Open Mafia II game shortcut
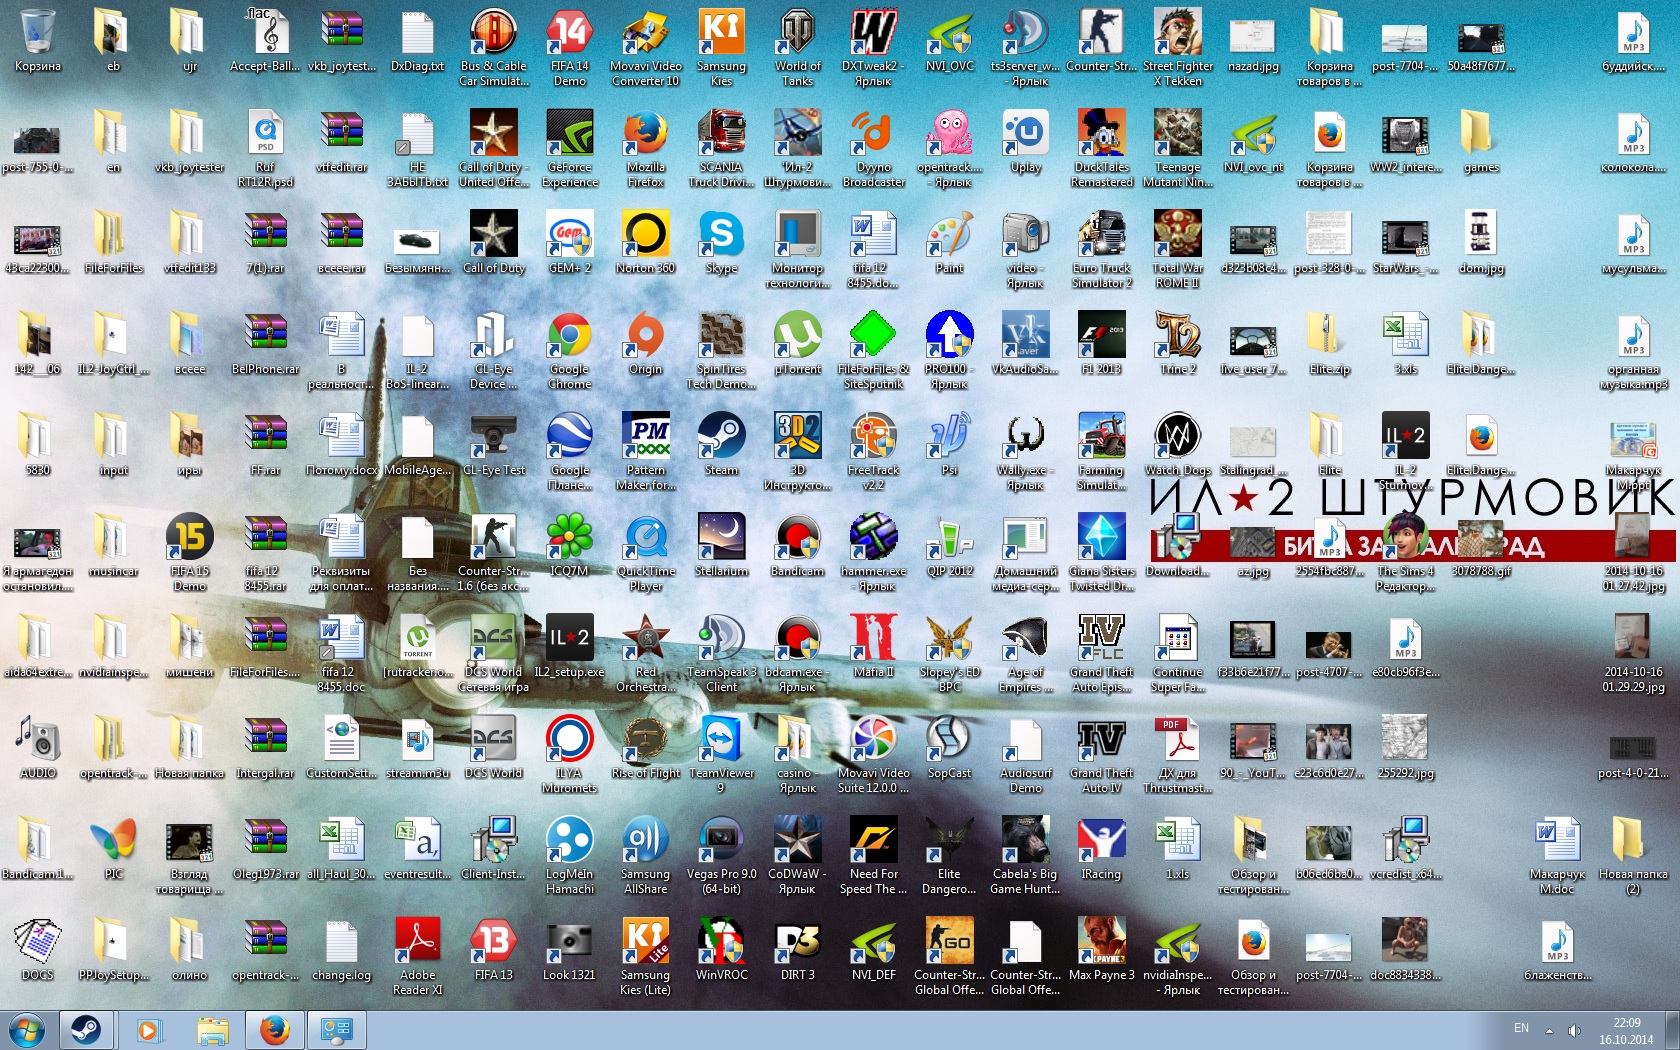This screenshot has width=1680, height=1050. pyautogui.click(x=873, y=647)
